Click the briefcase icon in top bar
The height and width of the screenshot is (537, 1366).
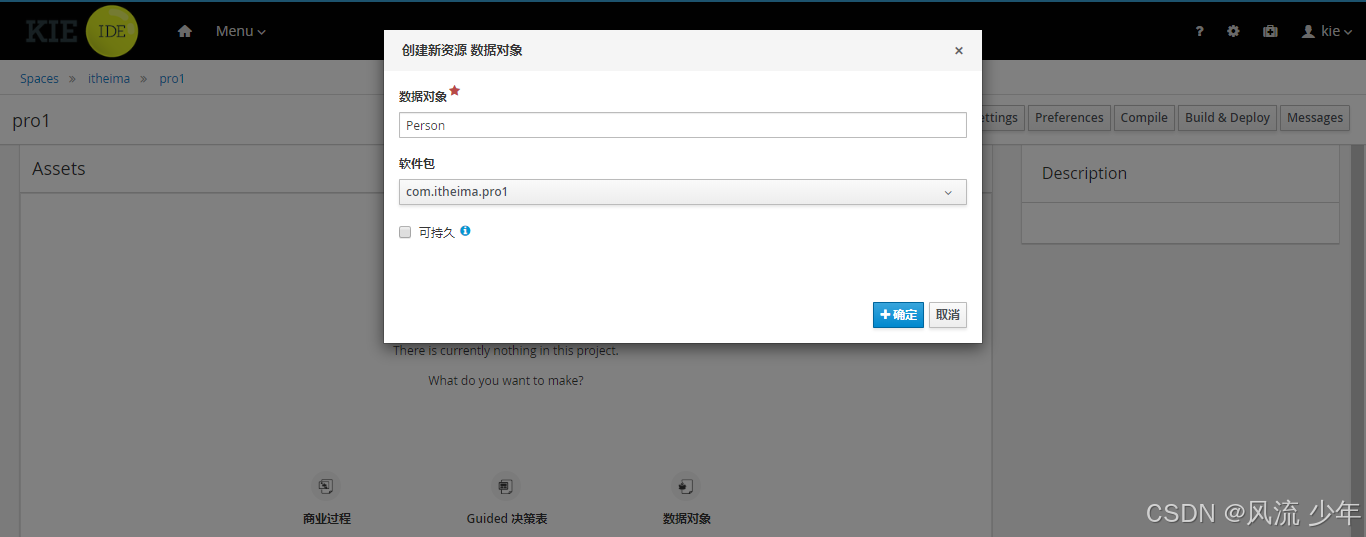(x=1270, y=31)
